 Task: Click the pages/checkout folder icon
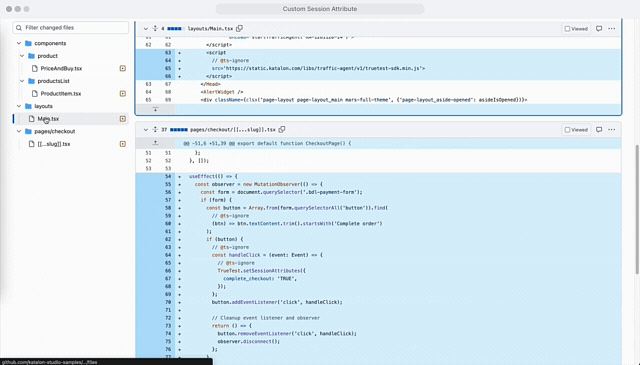tap(28, 131)
